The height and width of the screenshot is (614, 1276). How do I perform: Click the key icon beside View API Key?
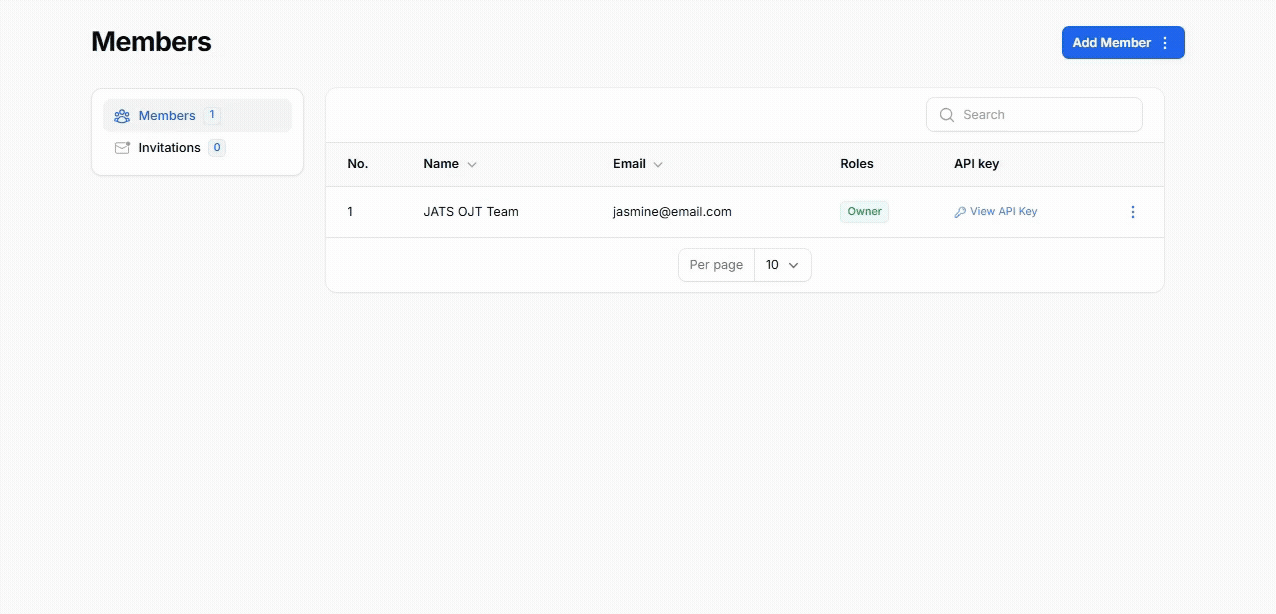(960, 212)
